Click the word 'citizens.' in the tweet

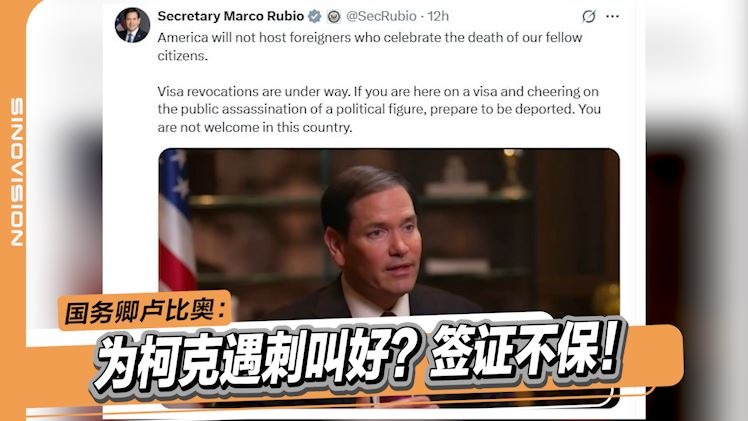pyautogui.click(x=183, y=56)
